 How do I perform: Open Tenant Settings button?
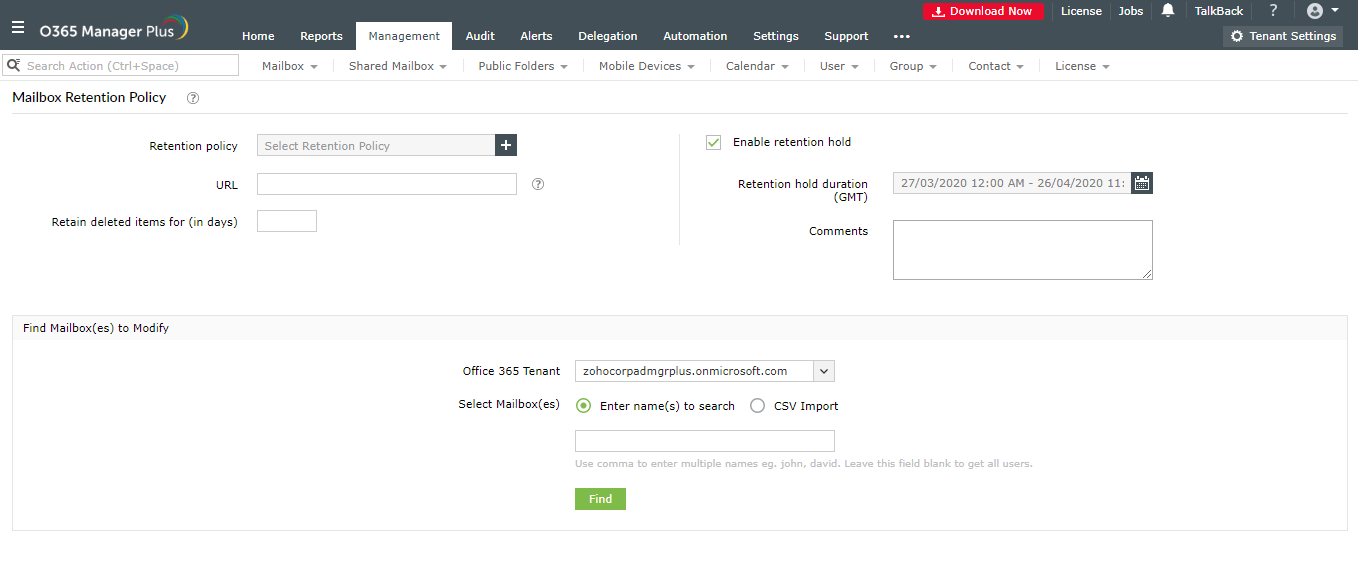(x=1283, y=36)
